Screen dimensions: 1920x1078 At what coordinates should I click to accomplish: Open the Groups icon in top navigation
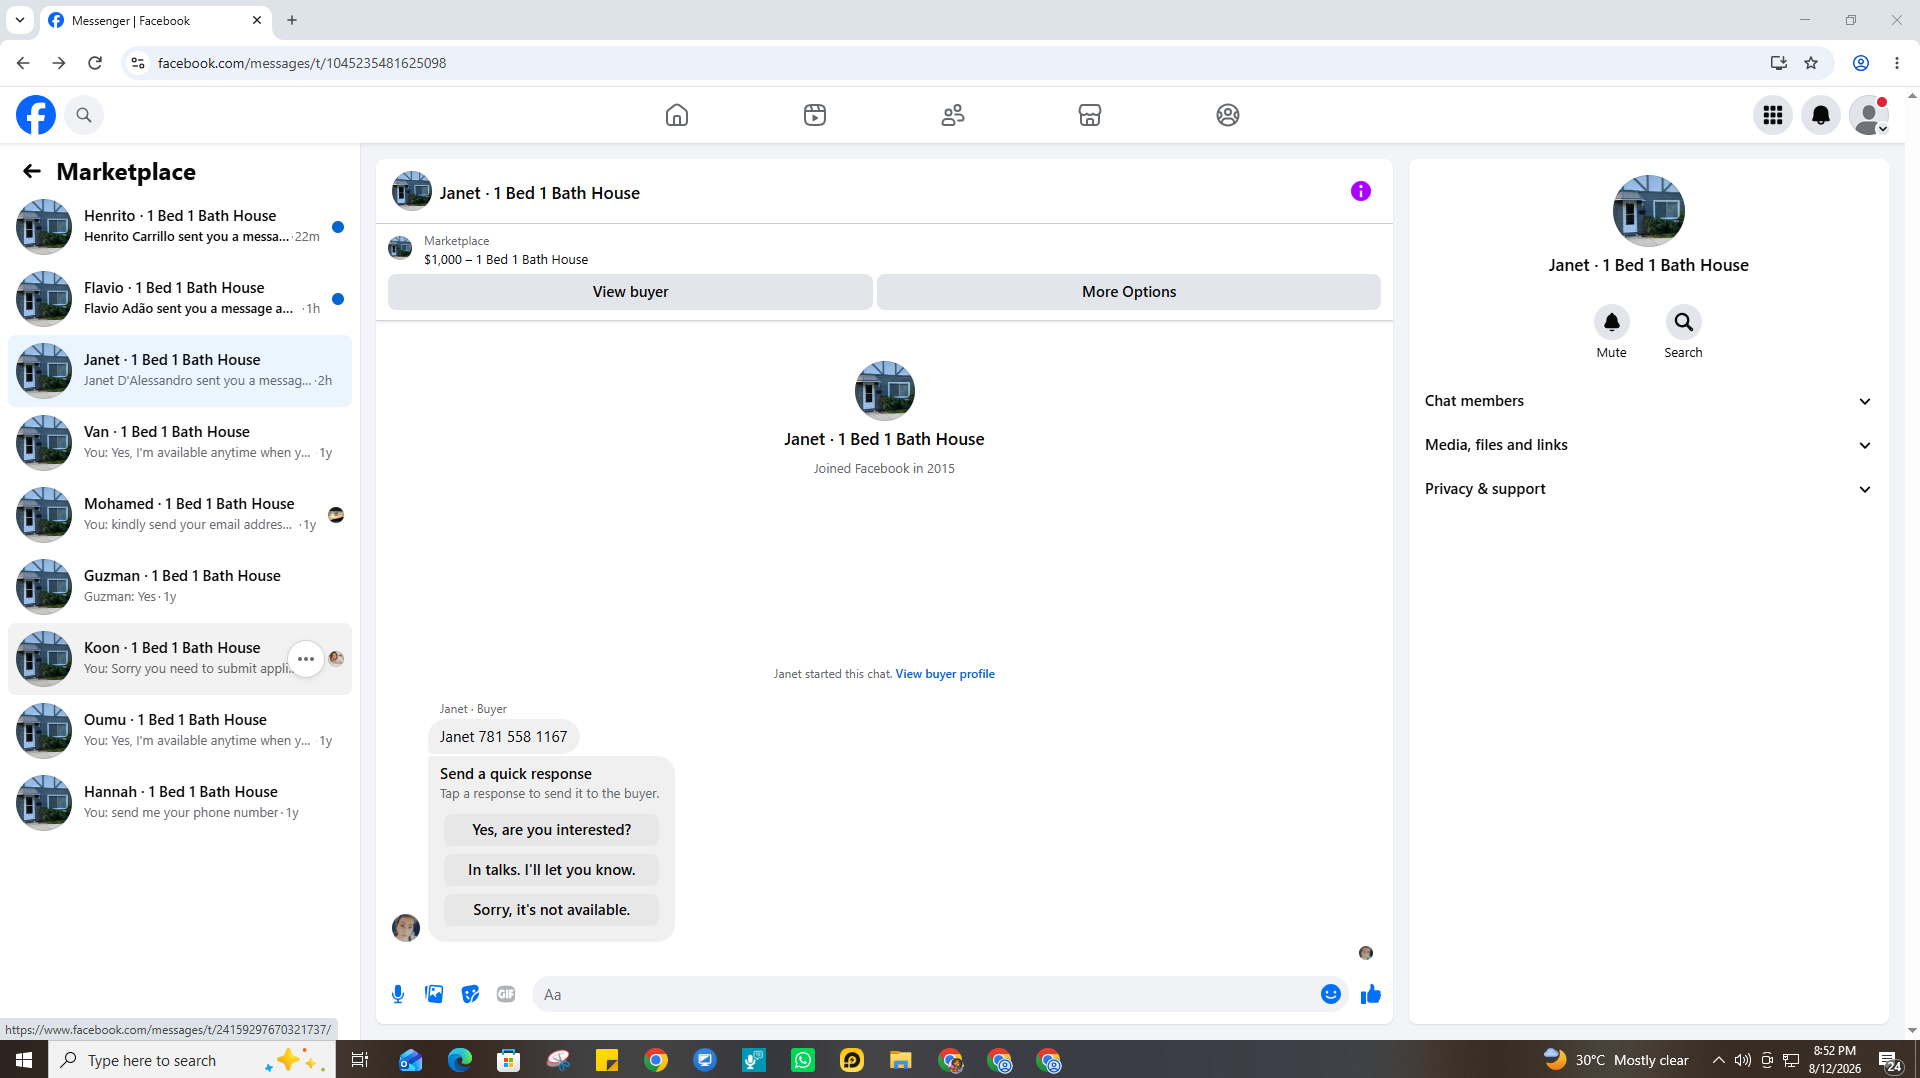1228,115
